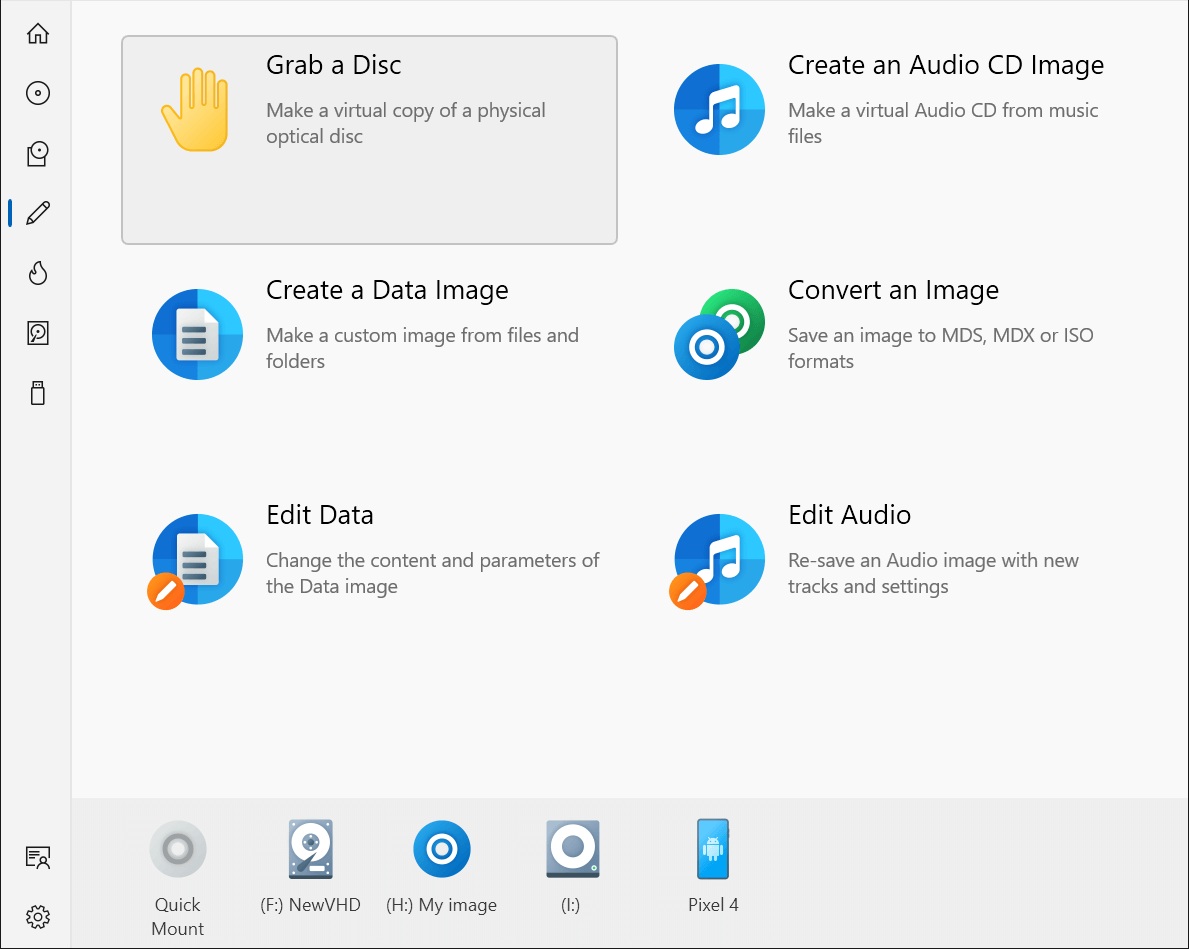This screenshot has width=1189, height=949.
Task: Open the Images disc icon in sidebar
Action: pyautogui.click(x=37, y=93)
